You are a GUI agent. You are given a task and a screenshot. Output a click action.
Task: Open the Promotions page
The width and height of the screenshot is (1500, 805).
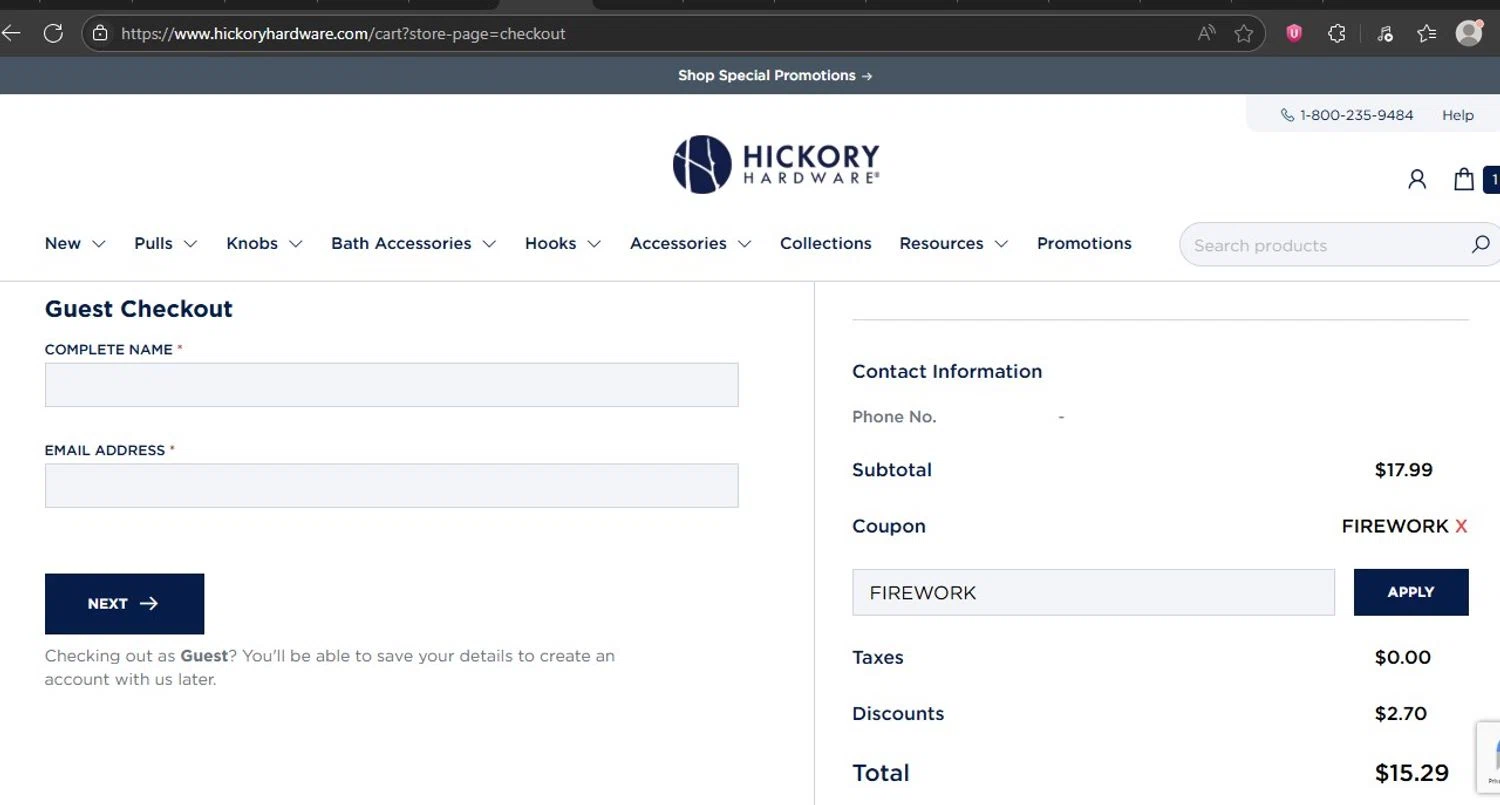(x=1084, y=243)
